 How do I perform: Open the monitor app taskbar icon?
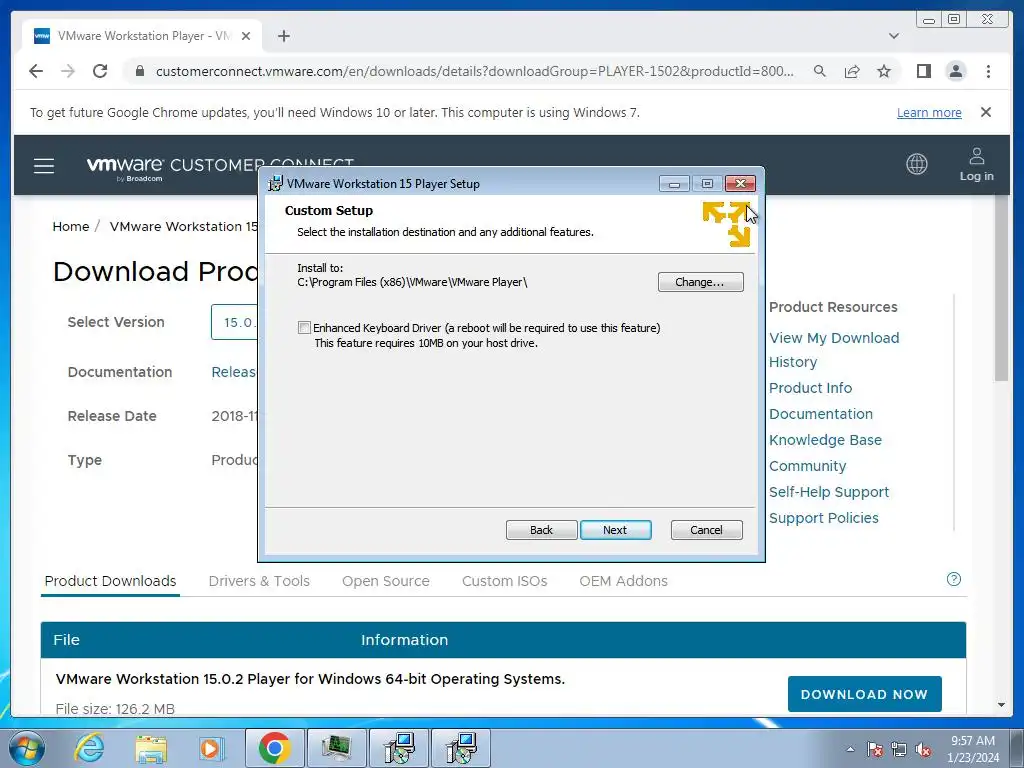point(336,748)
